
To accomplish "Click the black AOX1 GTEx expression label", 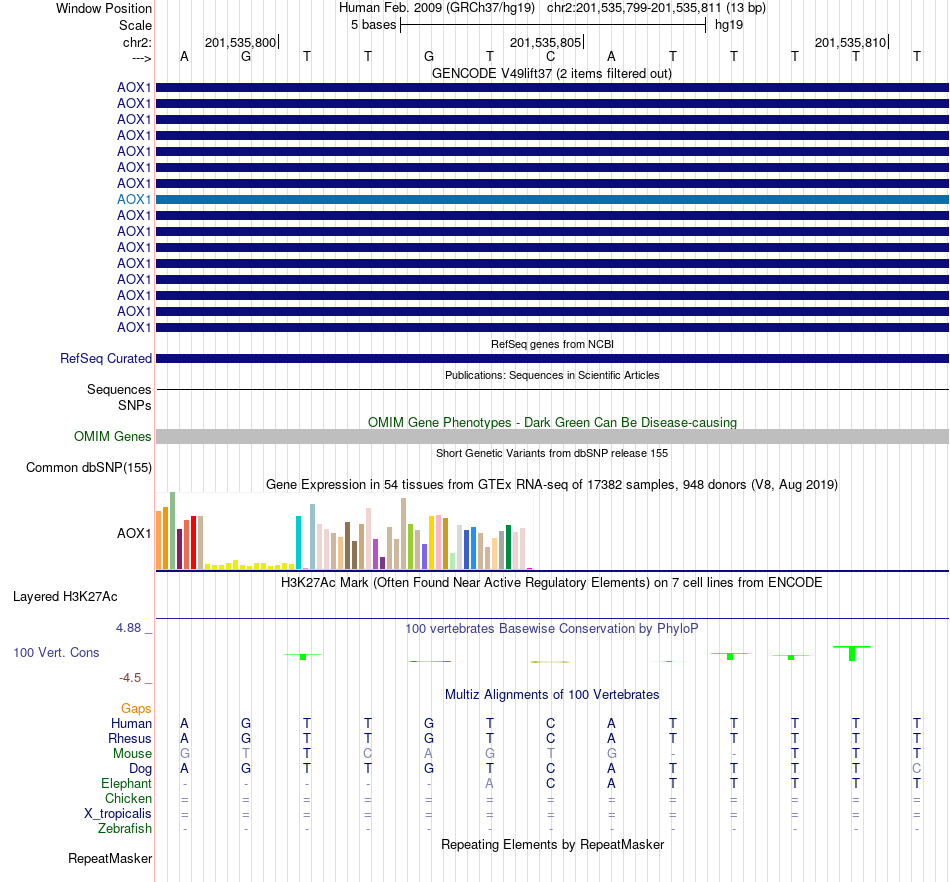I will [x=134, y=533].
